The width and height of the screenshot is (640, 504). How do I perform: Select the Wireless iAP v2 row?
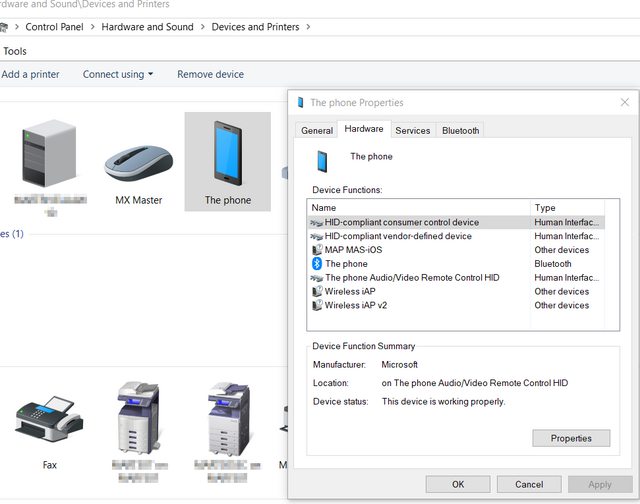point(456,305)
